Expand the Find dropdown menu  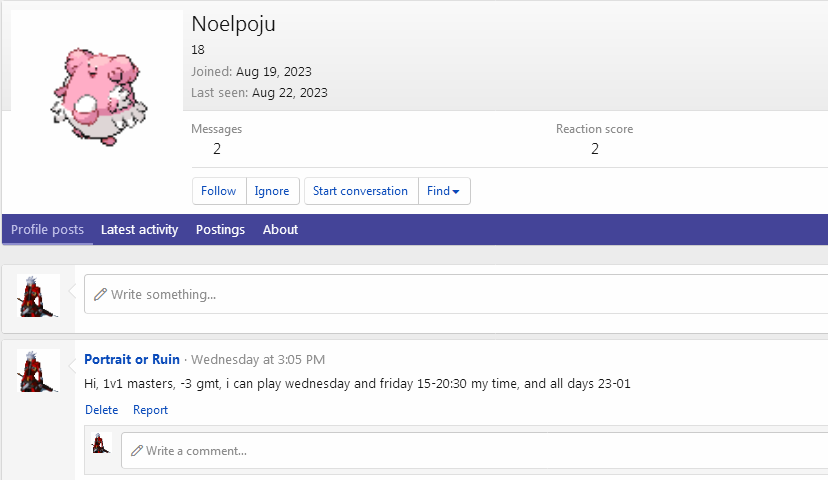tap(443, 191)
